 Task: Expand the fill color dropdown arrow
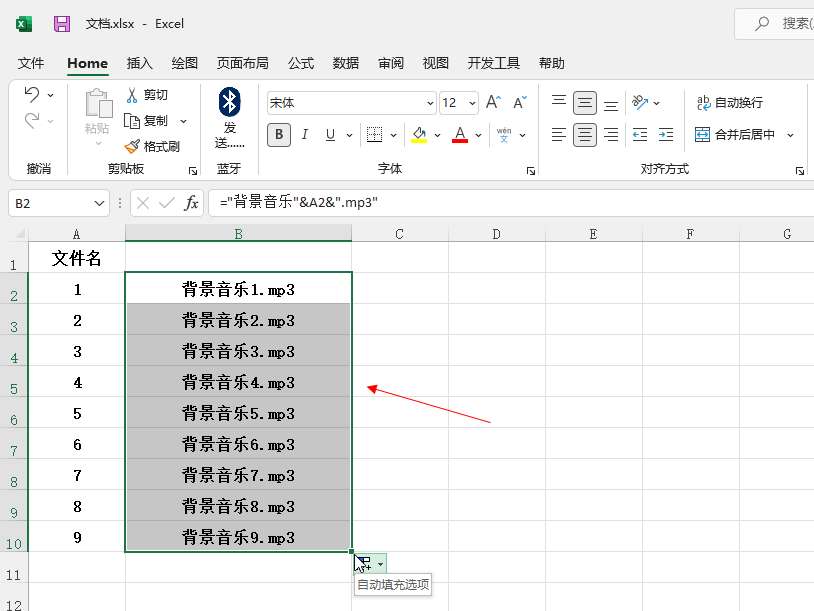coord(437,135)
